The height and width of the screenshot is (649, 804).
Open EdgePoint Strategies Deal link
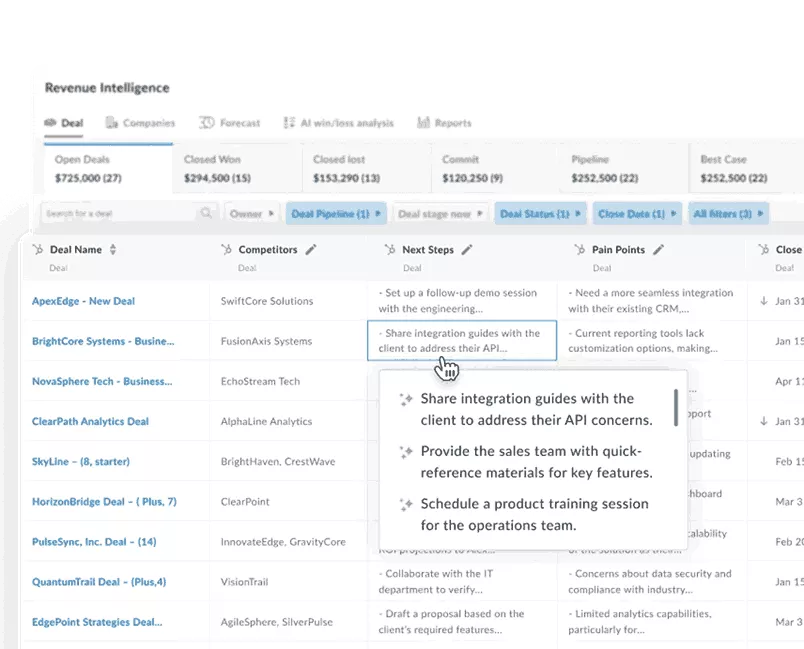97,622
